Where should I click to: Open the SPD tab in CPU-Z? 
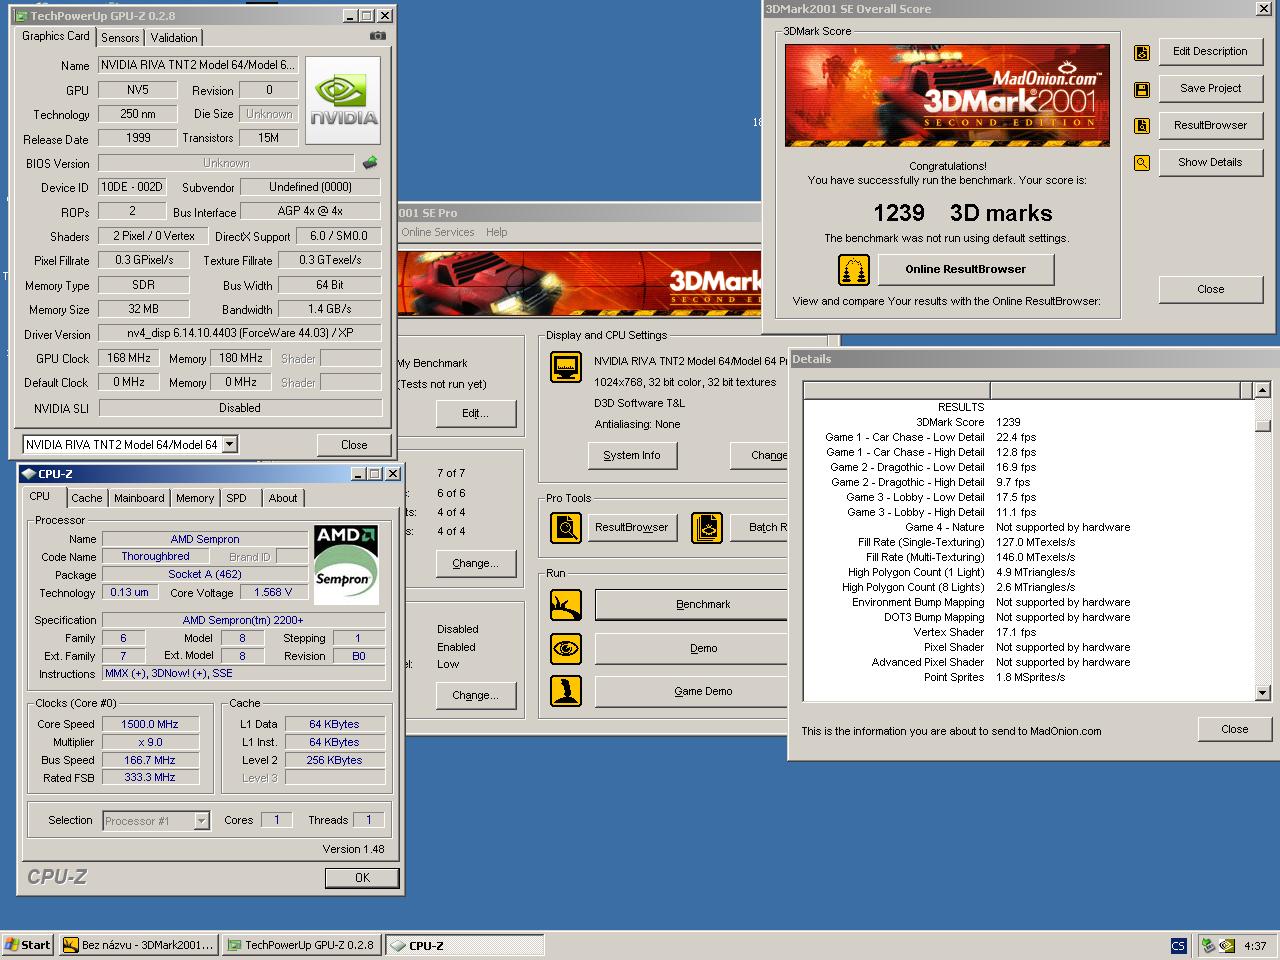point(236,498)
